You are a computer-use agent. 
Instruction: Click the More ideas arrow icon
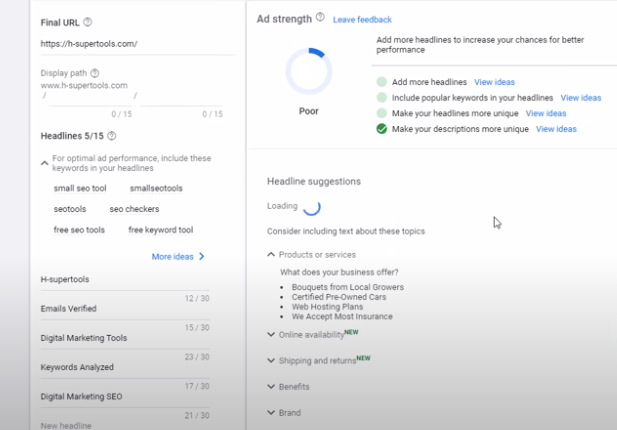[x=202, y=257]
